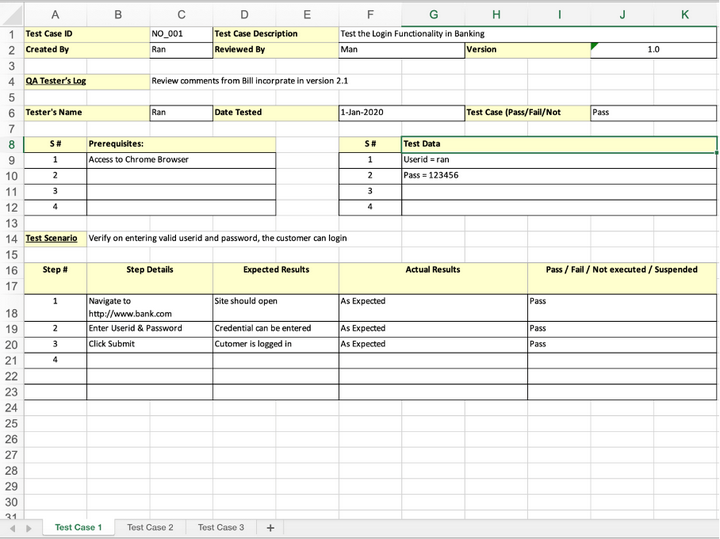Switch to the Test Case 2 tab

(x=150, y=527)
